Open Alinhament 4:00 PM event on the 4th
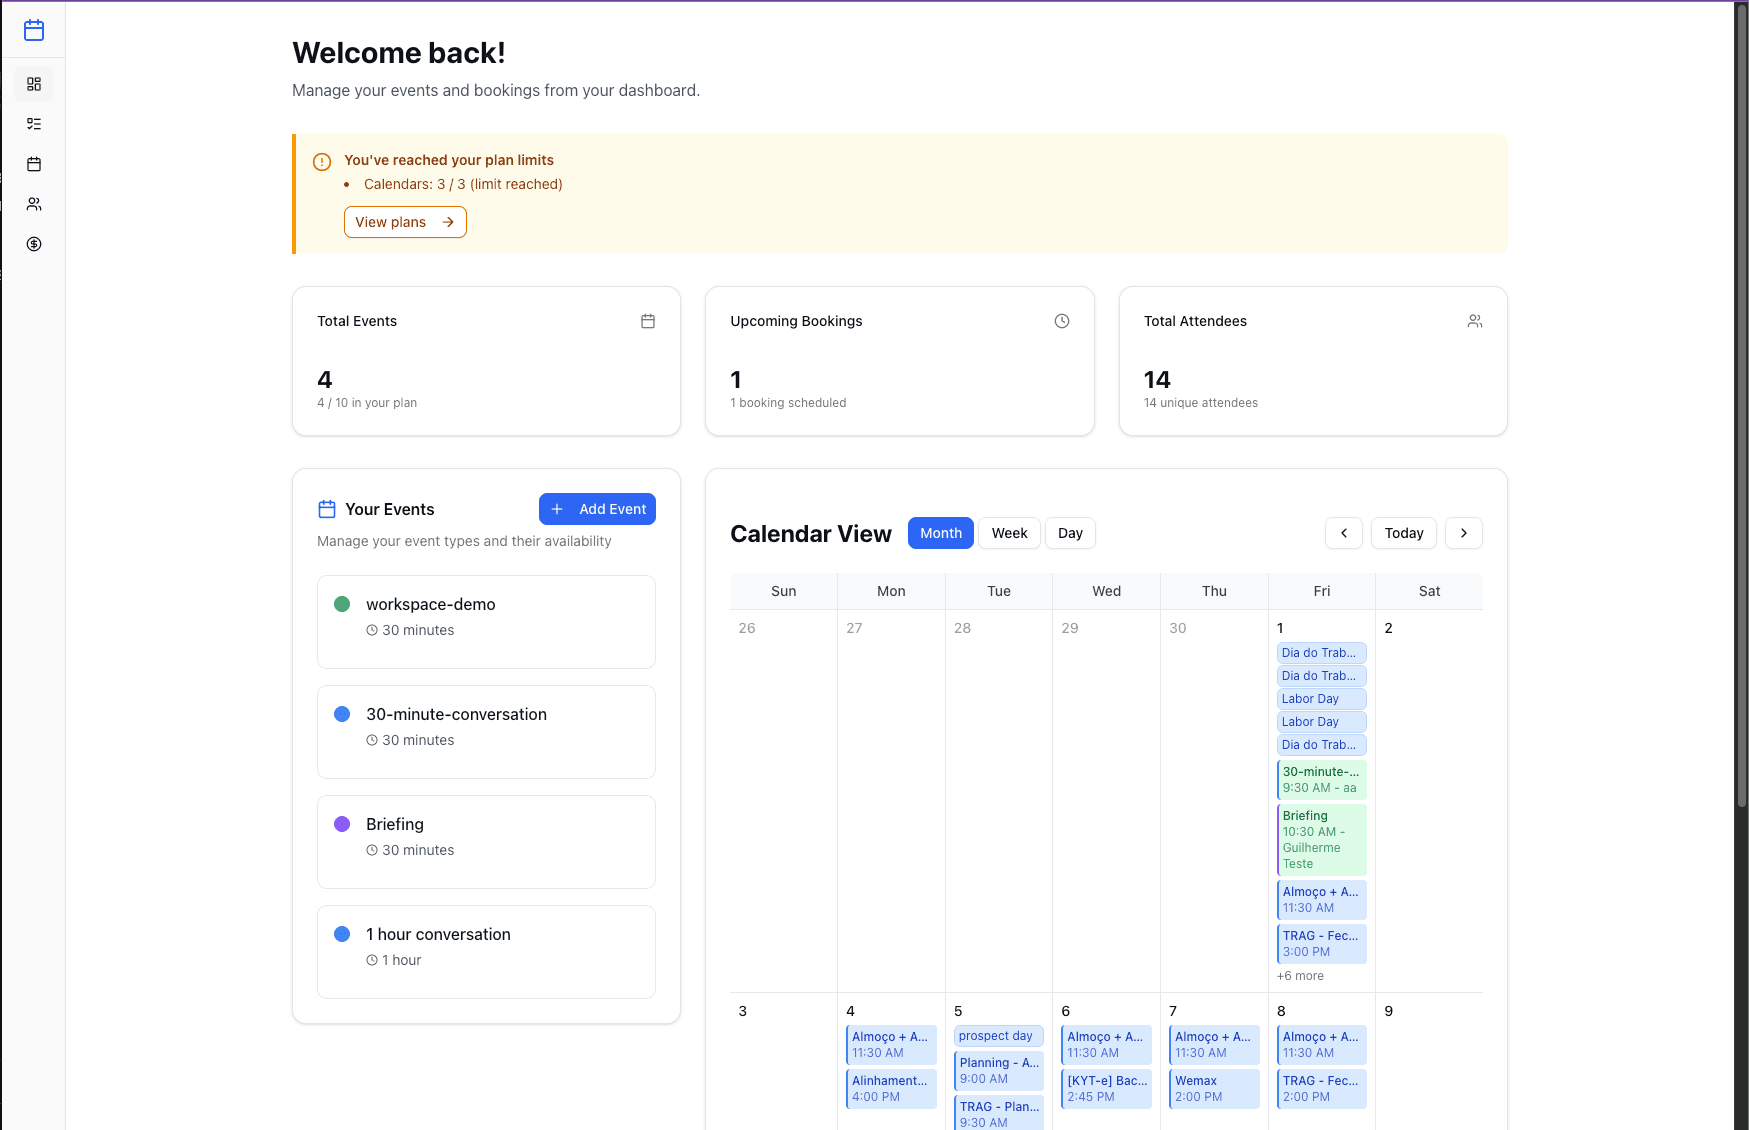Image resolution: width=1749 pixels, height=1130 pixels. pos(891,1089)
